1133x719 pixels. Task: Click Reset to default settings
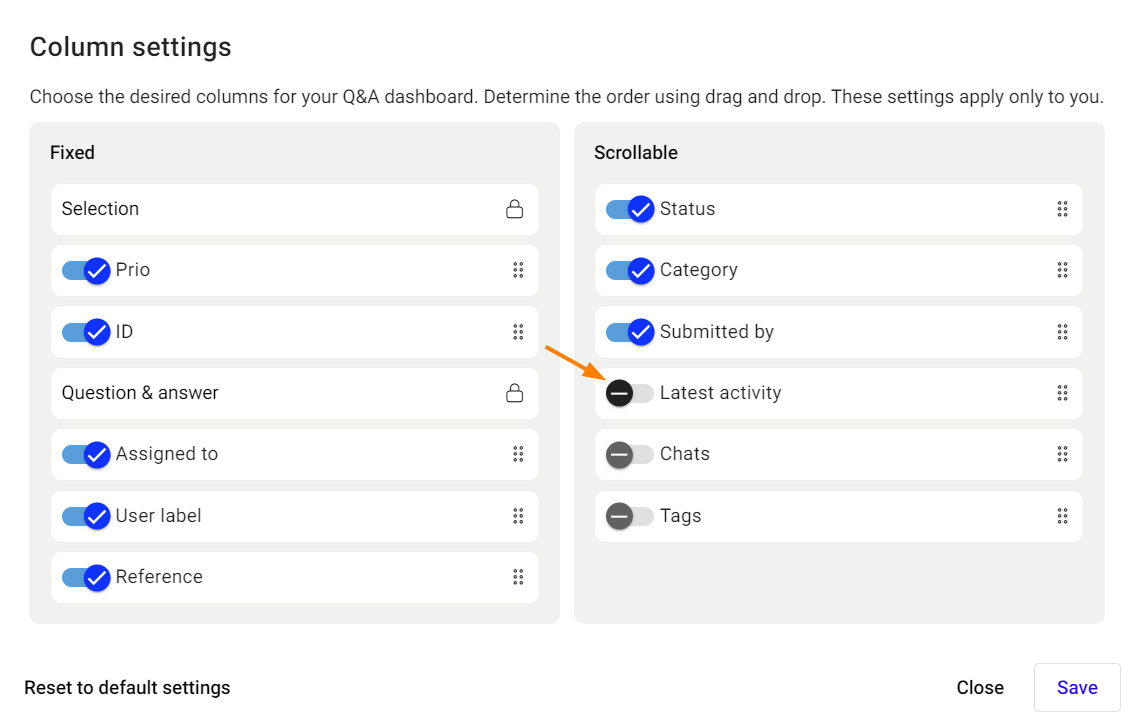[127, 687]
